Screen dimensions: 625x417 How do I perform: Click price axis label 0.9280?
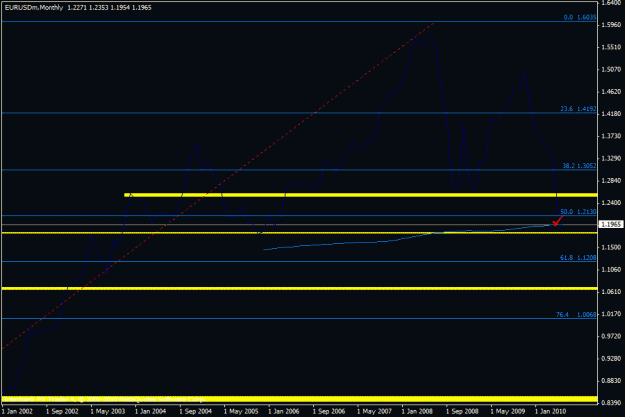click(611, 358)
